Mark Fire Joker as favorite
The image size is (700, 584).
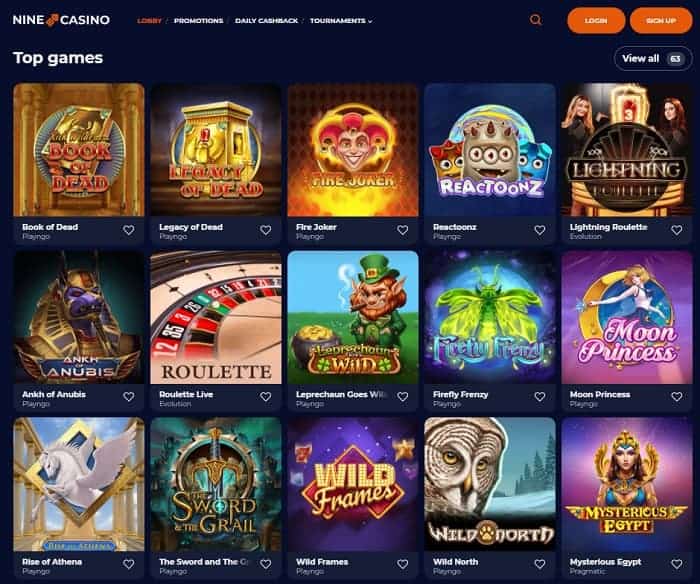click(403, 230)
